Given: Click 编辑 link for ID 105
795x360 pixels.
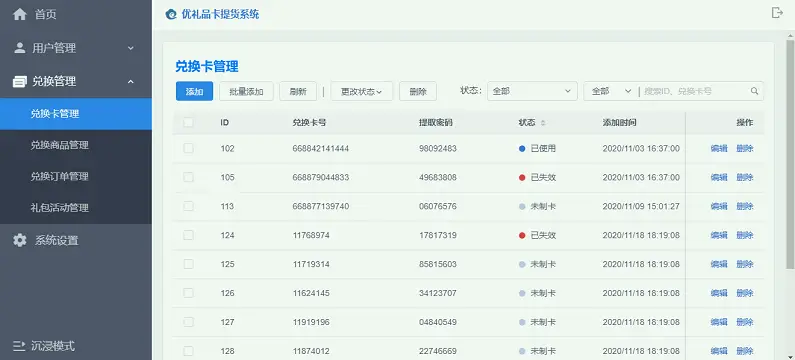Looking at the screenshot, I should click(x=718, y=177).
